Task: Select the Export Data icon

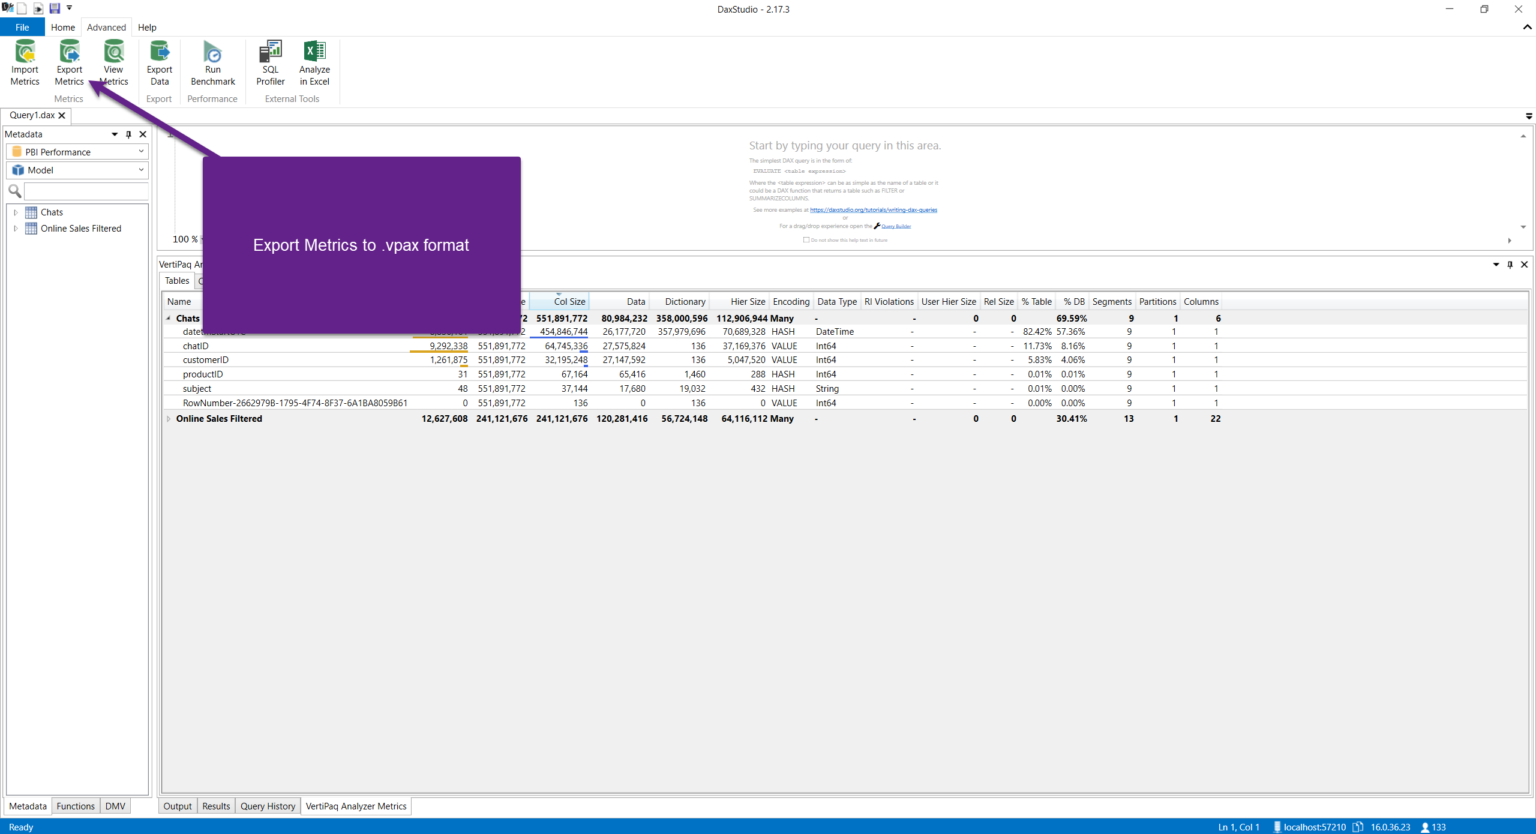Action: 159,60
